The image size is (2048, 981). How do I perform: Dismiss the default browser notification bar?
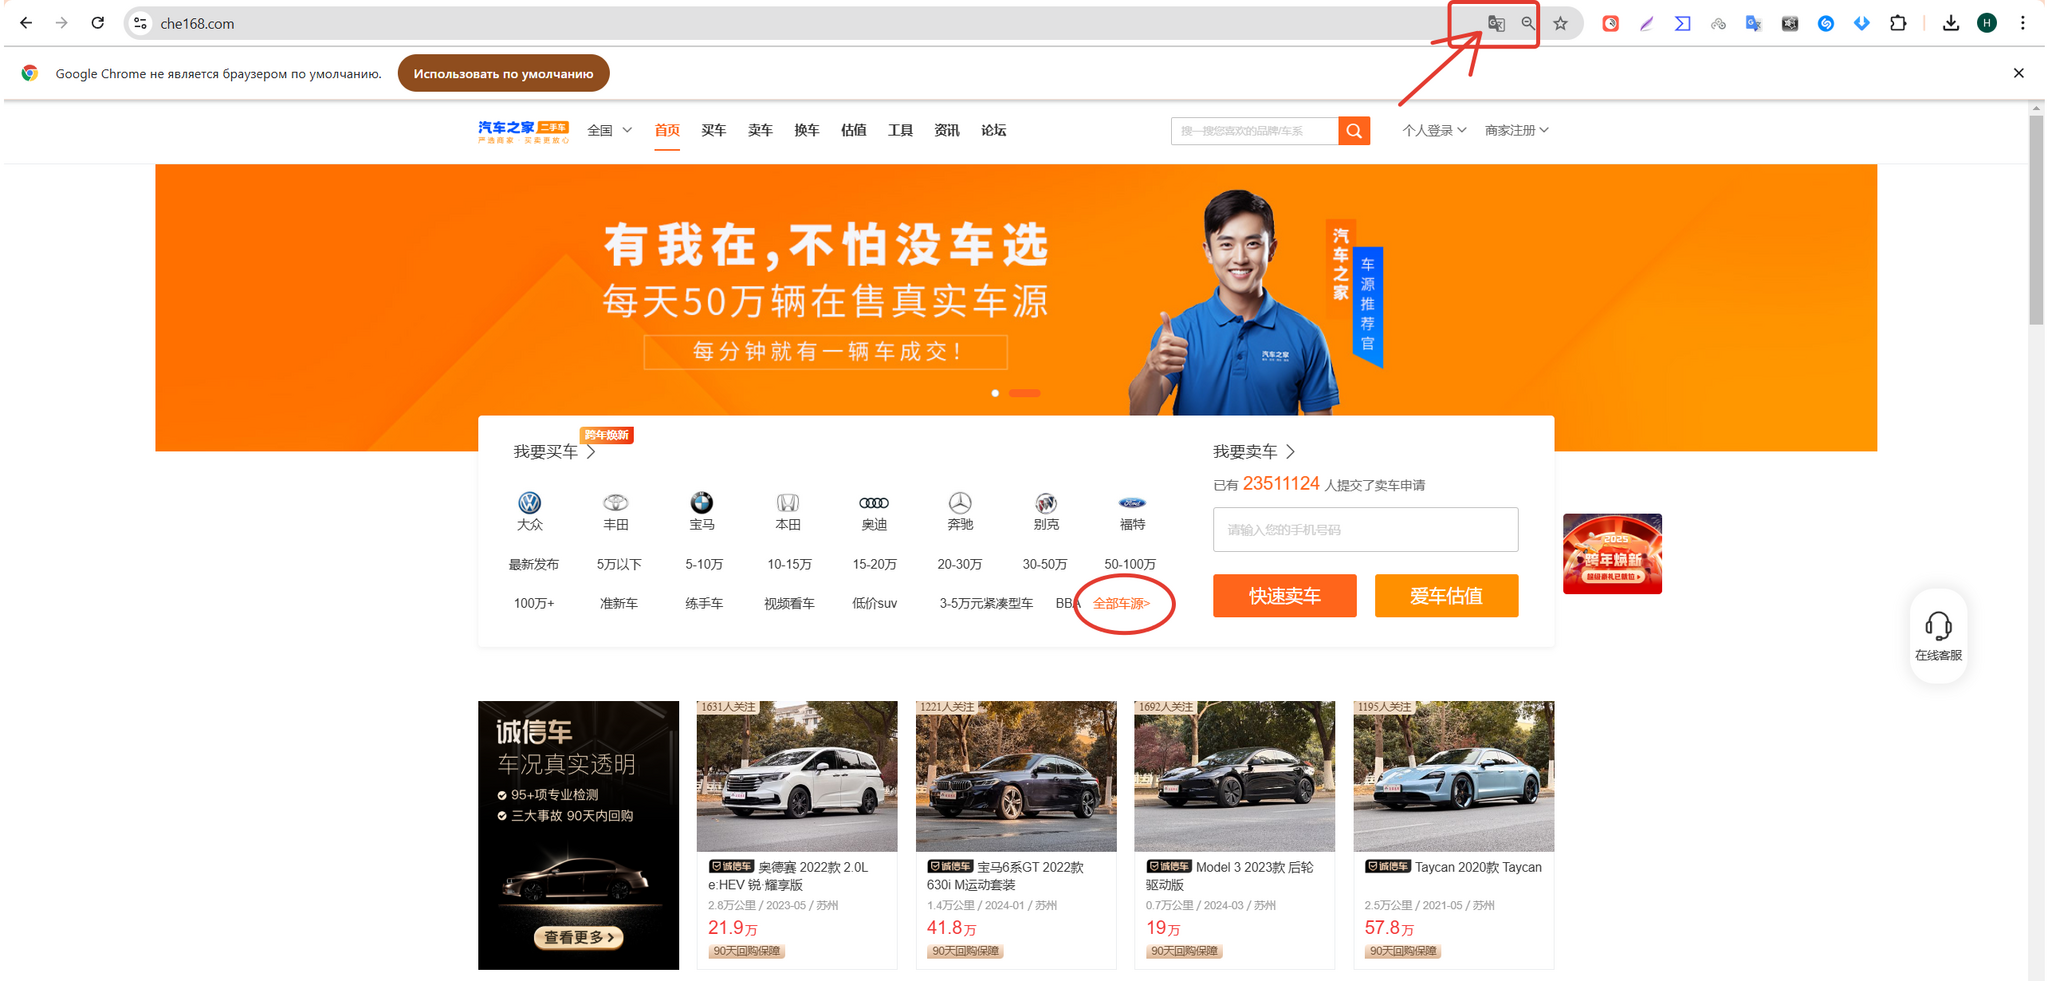(2019, 73)
